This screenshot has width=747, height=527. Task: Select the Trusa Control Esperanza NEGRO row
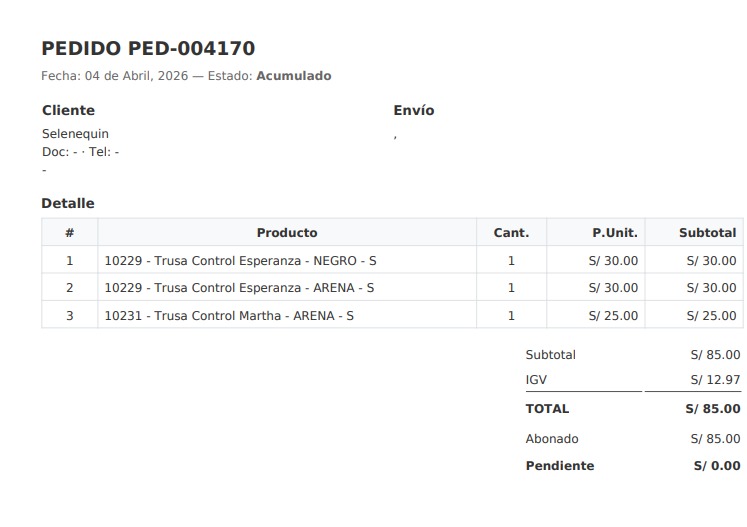pyautogui.click(x=240, y=261)
